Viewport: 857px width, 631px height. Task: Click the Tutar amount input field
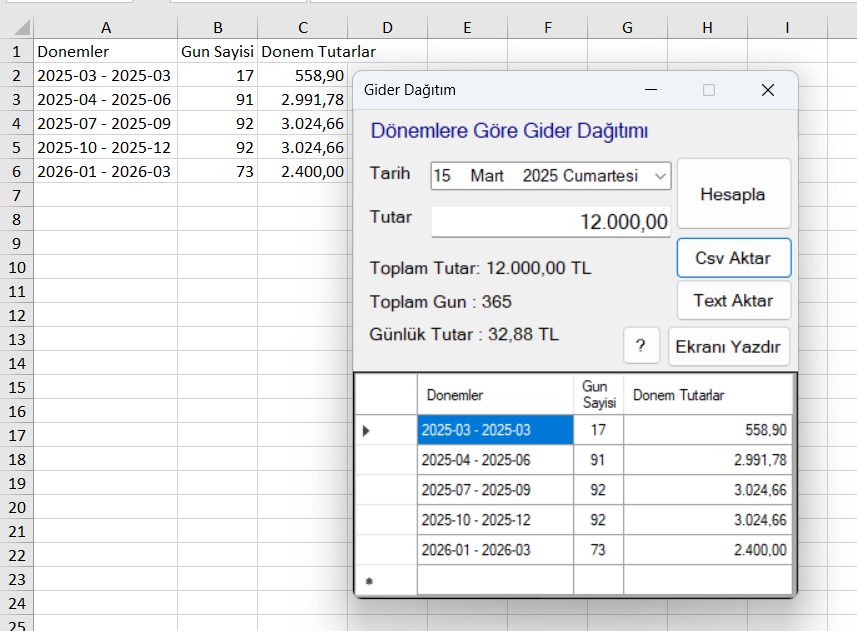click(550, 221)
